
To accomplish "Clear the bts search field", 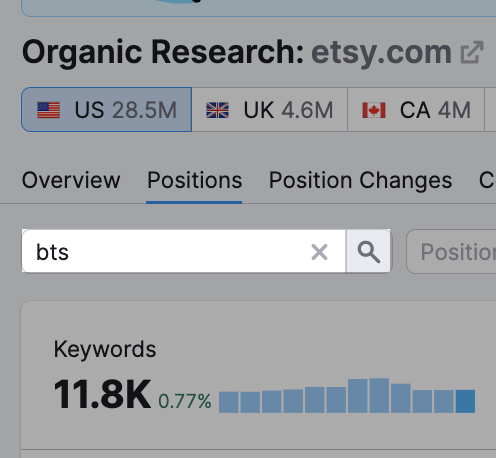I will [319, 252].
